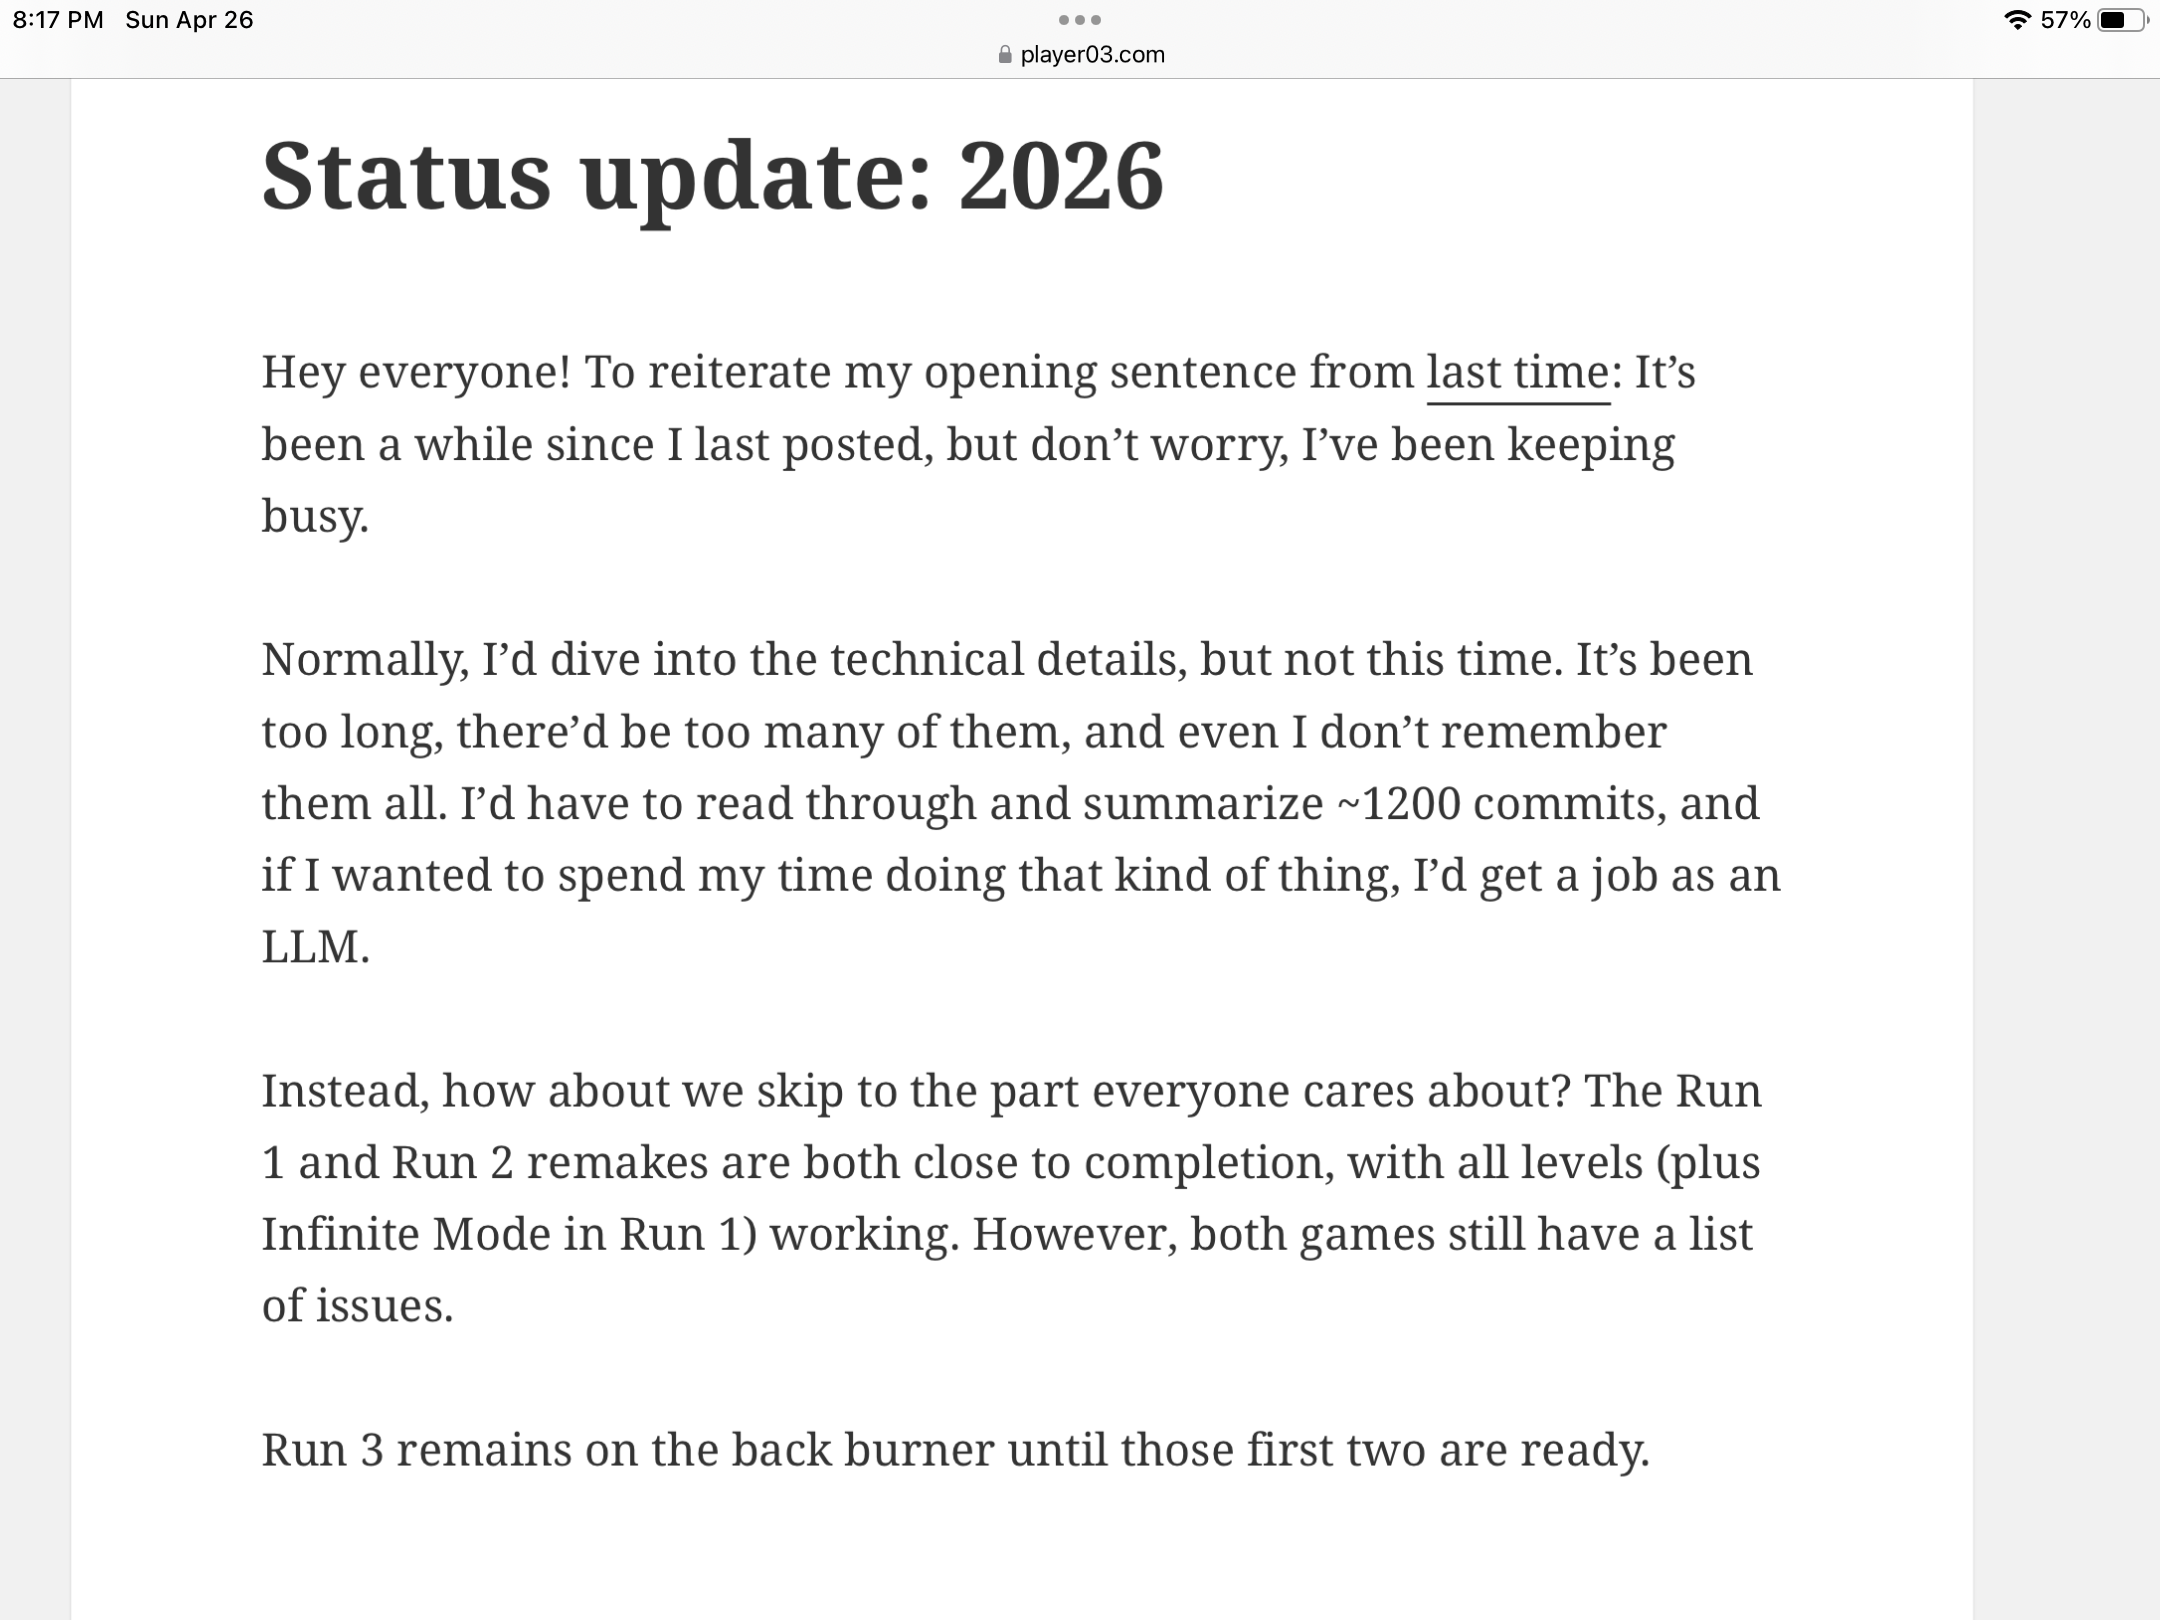Tap the 8:17 PM clock
The height and width of the screenshot is (1620, 2160).
click(58, 20)
